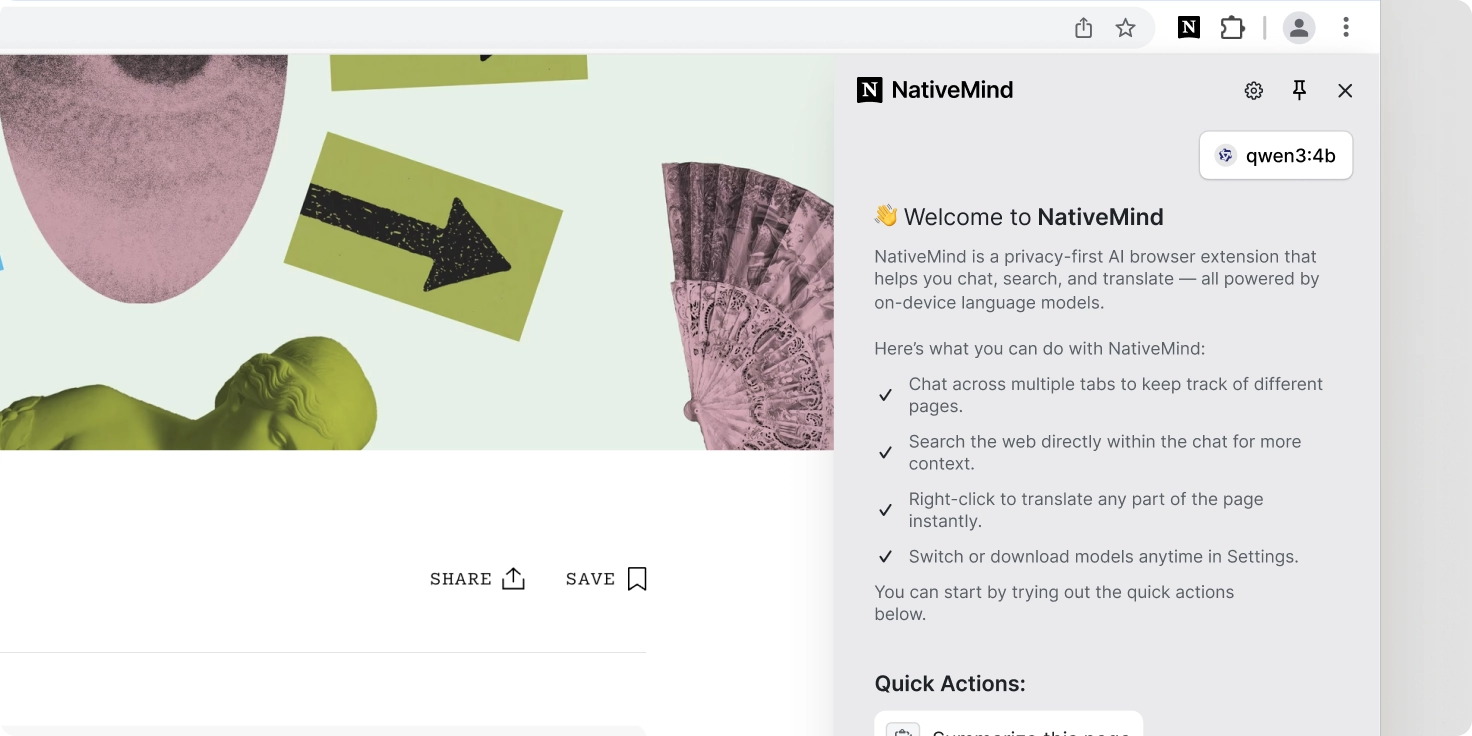Viewport: 1472px width, 736px height.
Task: Click the 'Chat across multiple tabs' list item
Action: point(1100,395)
